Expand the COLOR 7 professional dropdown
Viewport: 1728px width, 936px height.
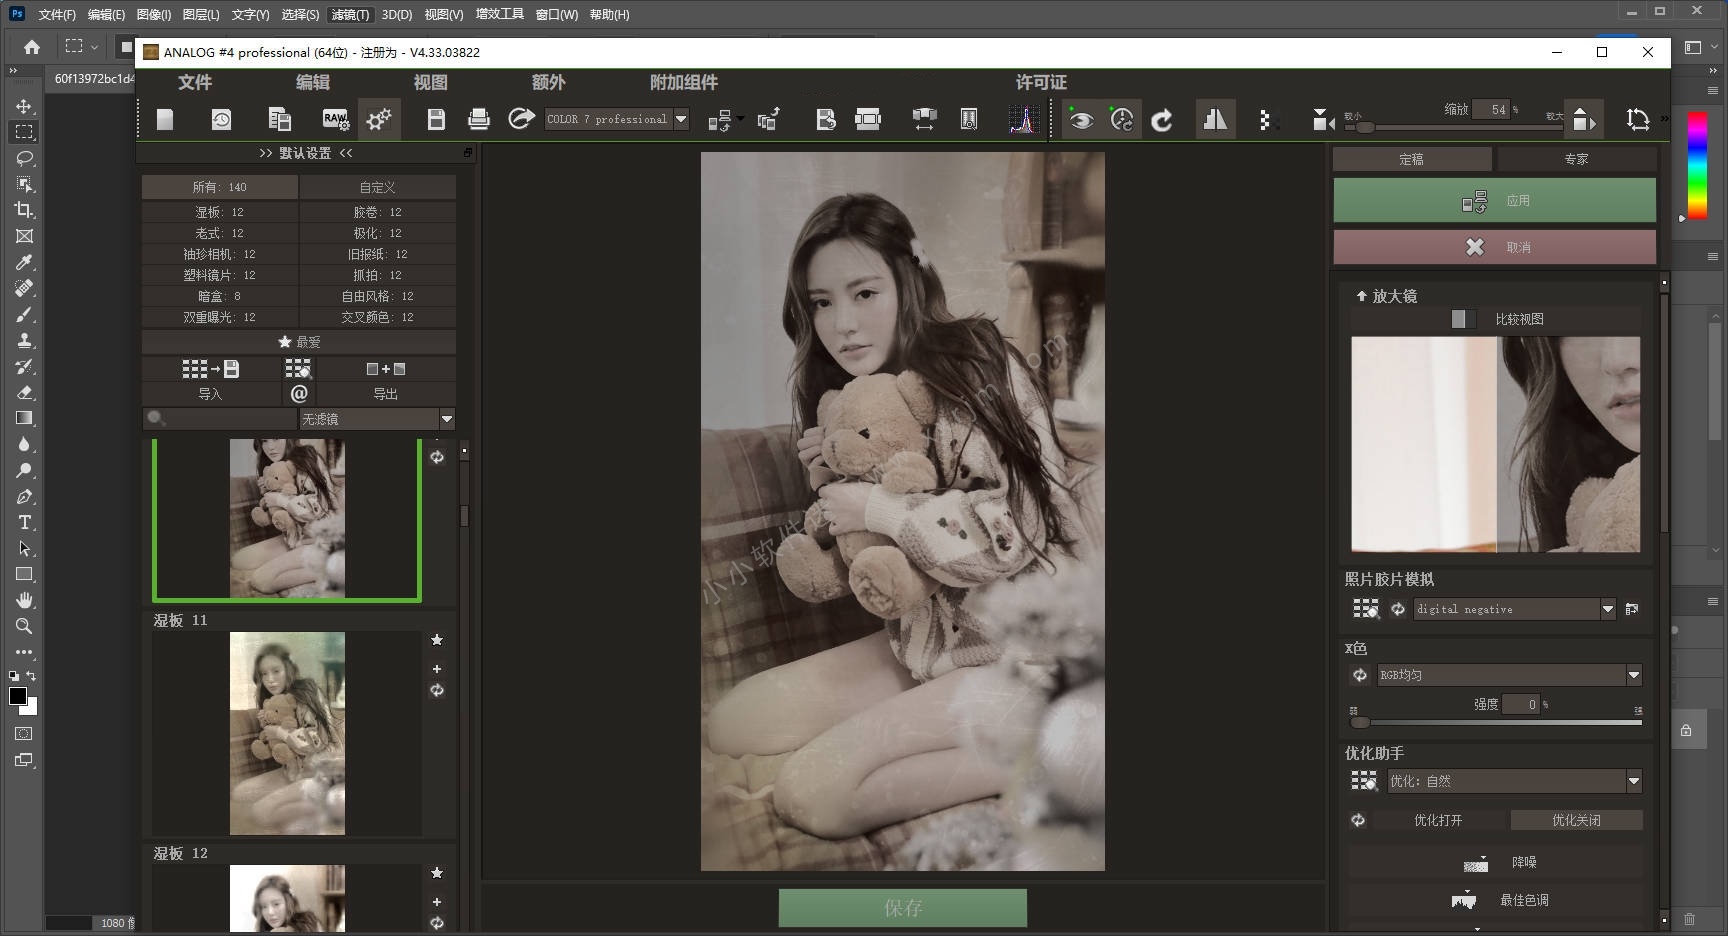pos(681,119)
